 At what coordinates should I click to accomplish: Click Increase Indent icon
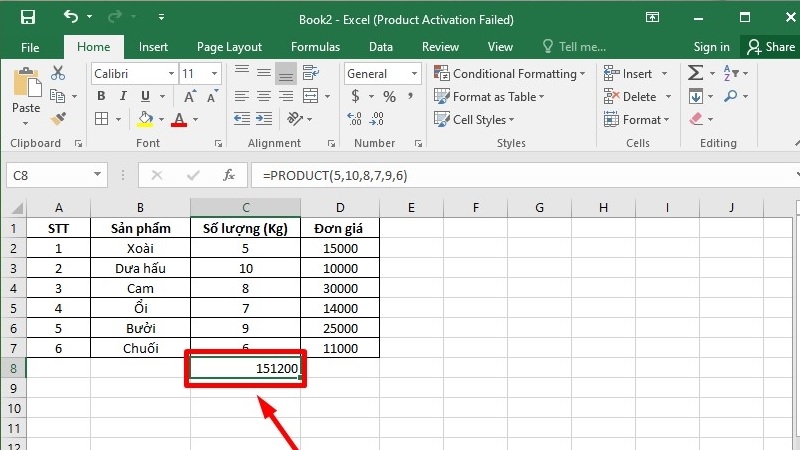click(264, 119)
